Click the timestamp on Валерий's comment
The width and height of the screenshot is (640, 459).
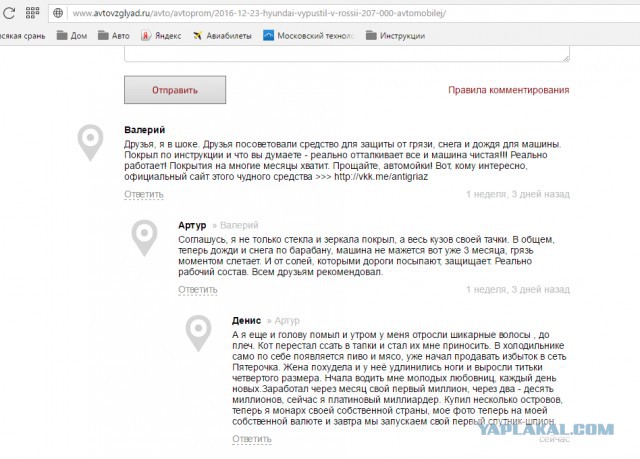(x=518, y=194)
